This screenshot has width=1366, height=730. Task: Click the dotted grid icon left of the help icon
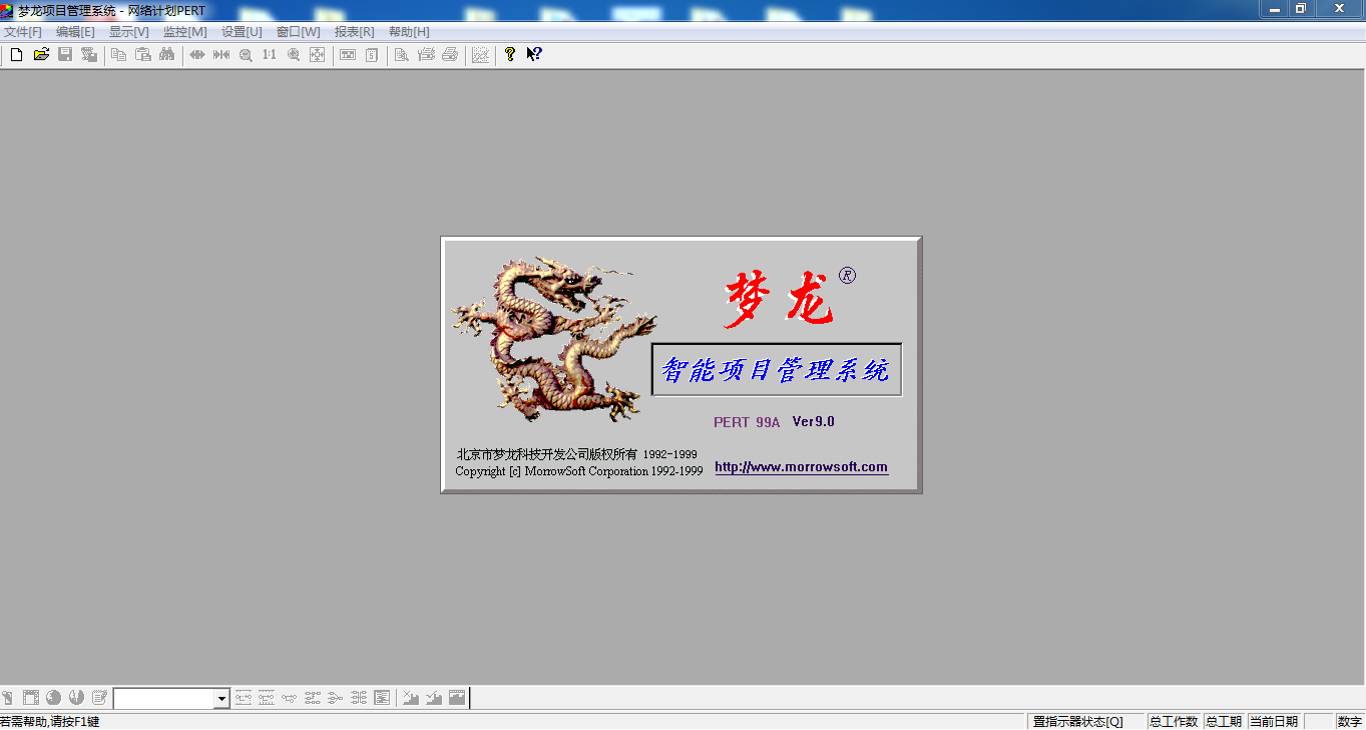[x=480, y=55]
